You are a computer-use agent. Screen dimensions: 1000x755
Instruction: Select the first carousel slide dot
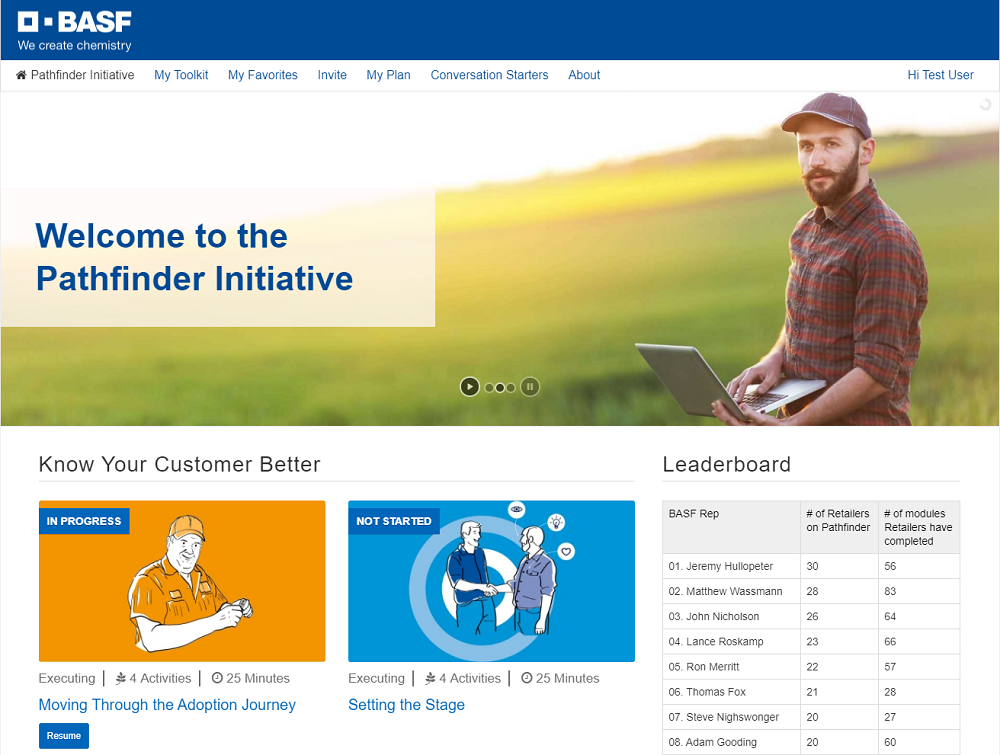coord(489,387)
